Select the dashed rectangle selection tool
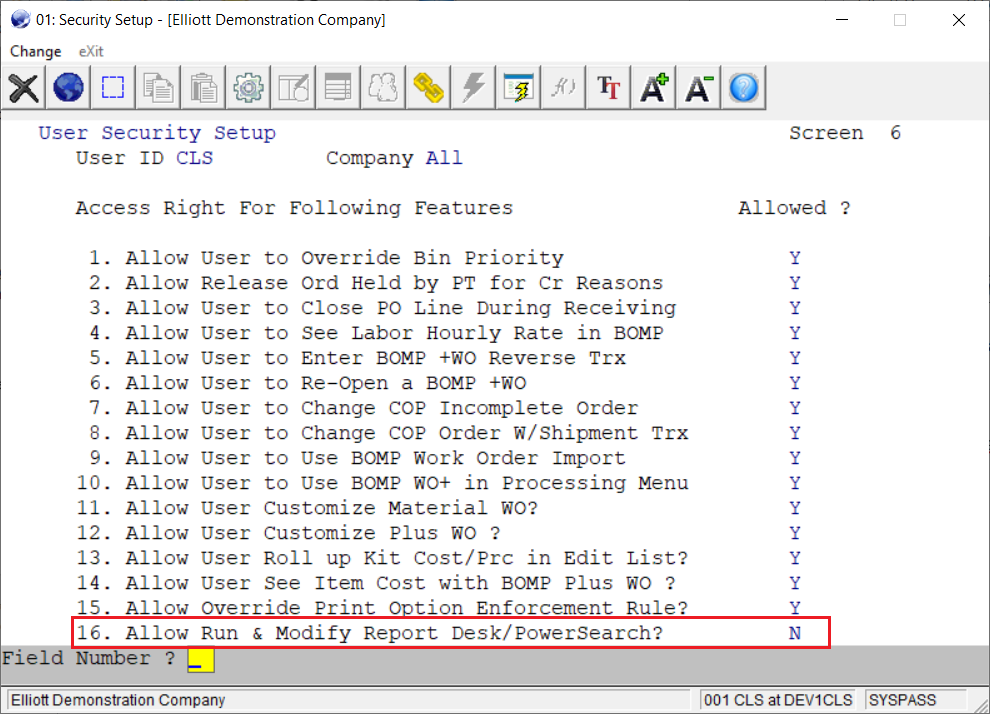Image resolution: width=990 pixels, height=714 pixels. [113, 88]
